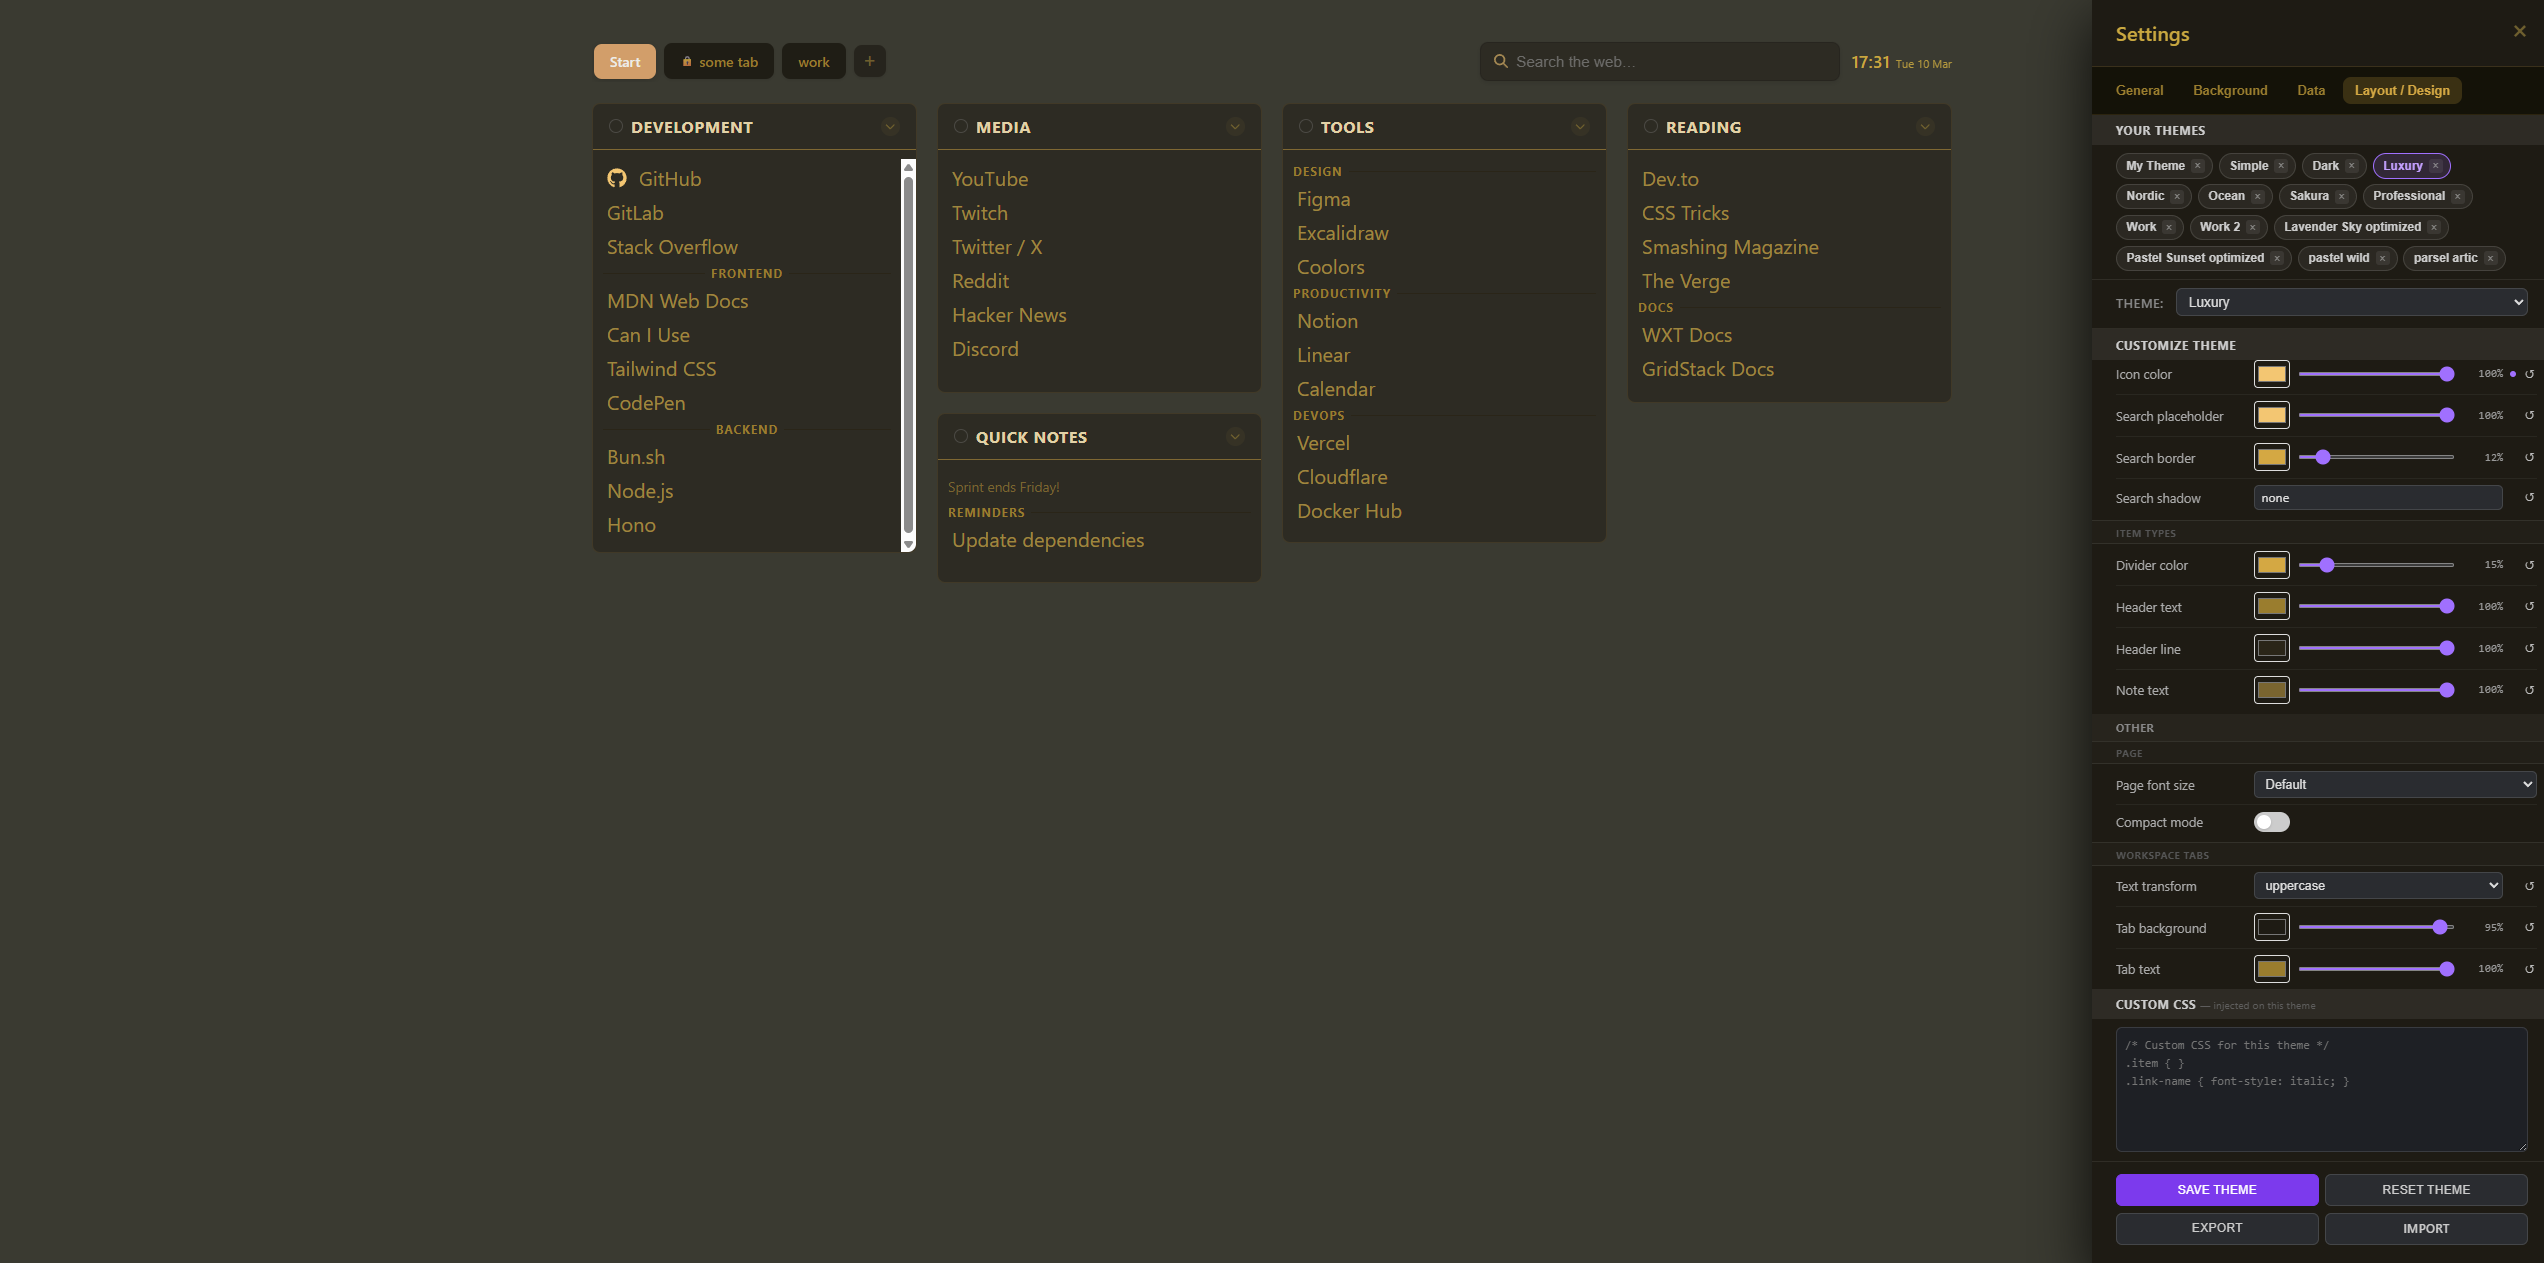Open the Icon color swatch
The image size is (2544, 1263).
pos(2271,373)
